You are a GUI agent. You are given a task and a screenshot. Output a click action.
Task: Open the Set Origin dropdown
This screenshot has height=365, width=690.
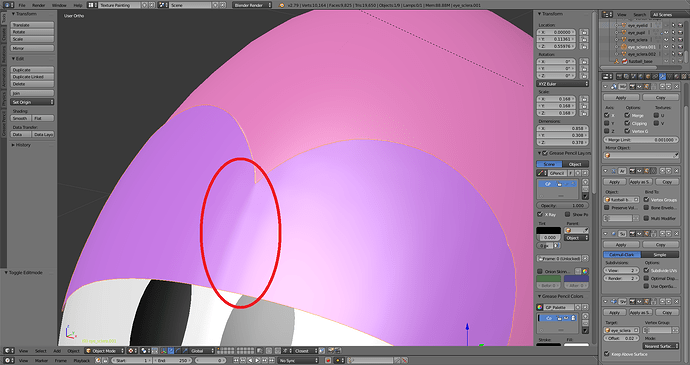tap(32, 102)
